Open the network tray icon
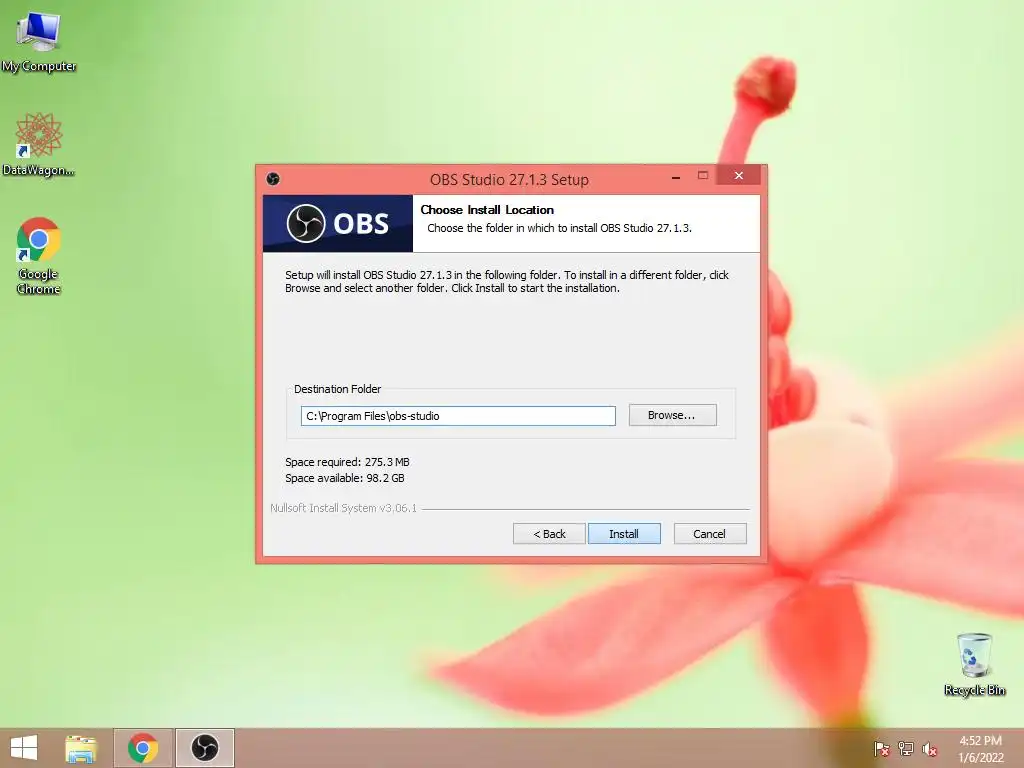This screenshot has height=768, width=1024. point(906,749)
